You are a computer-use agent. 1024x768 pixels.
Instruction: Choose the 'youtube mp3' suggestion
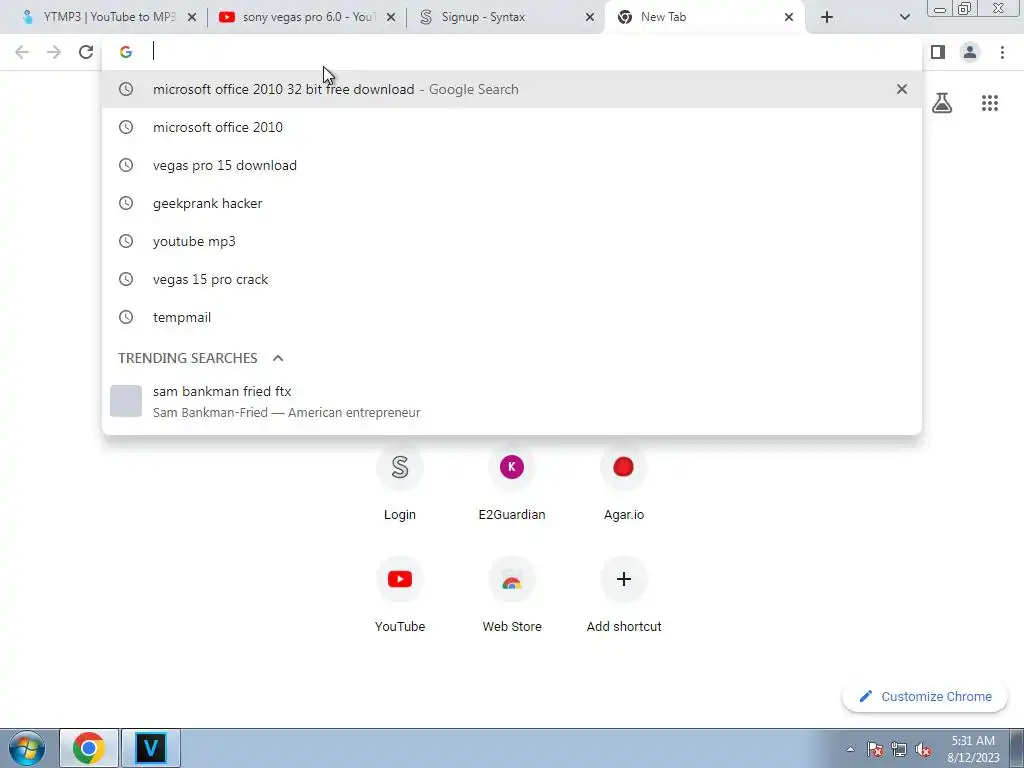click(511, 241)
